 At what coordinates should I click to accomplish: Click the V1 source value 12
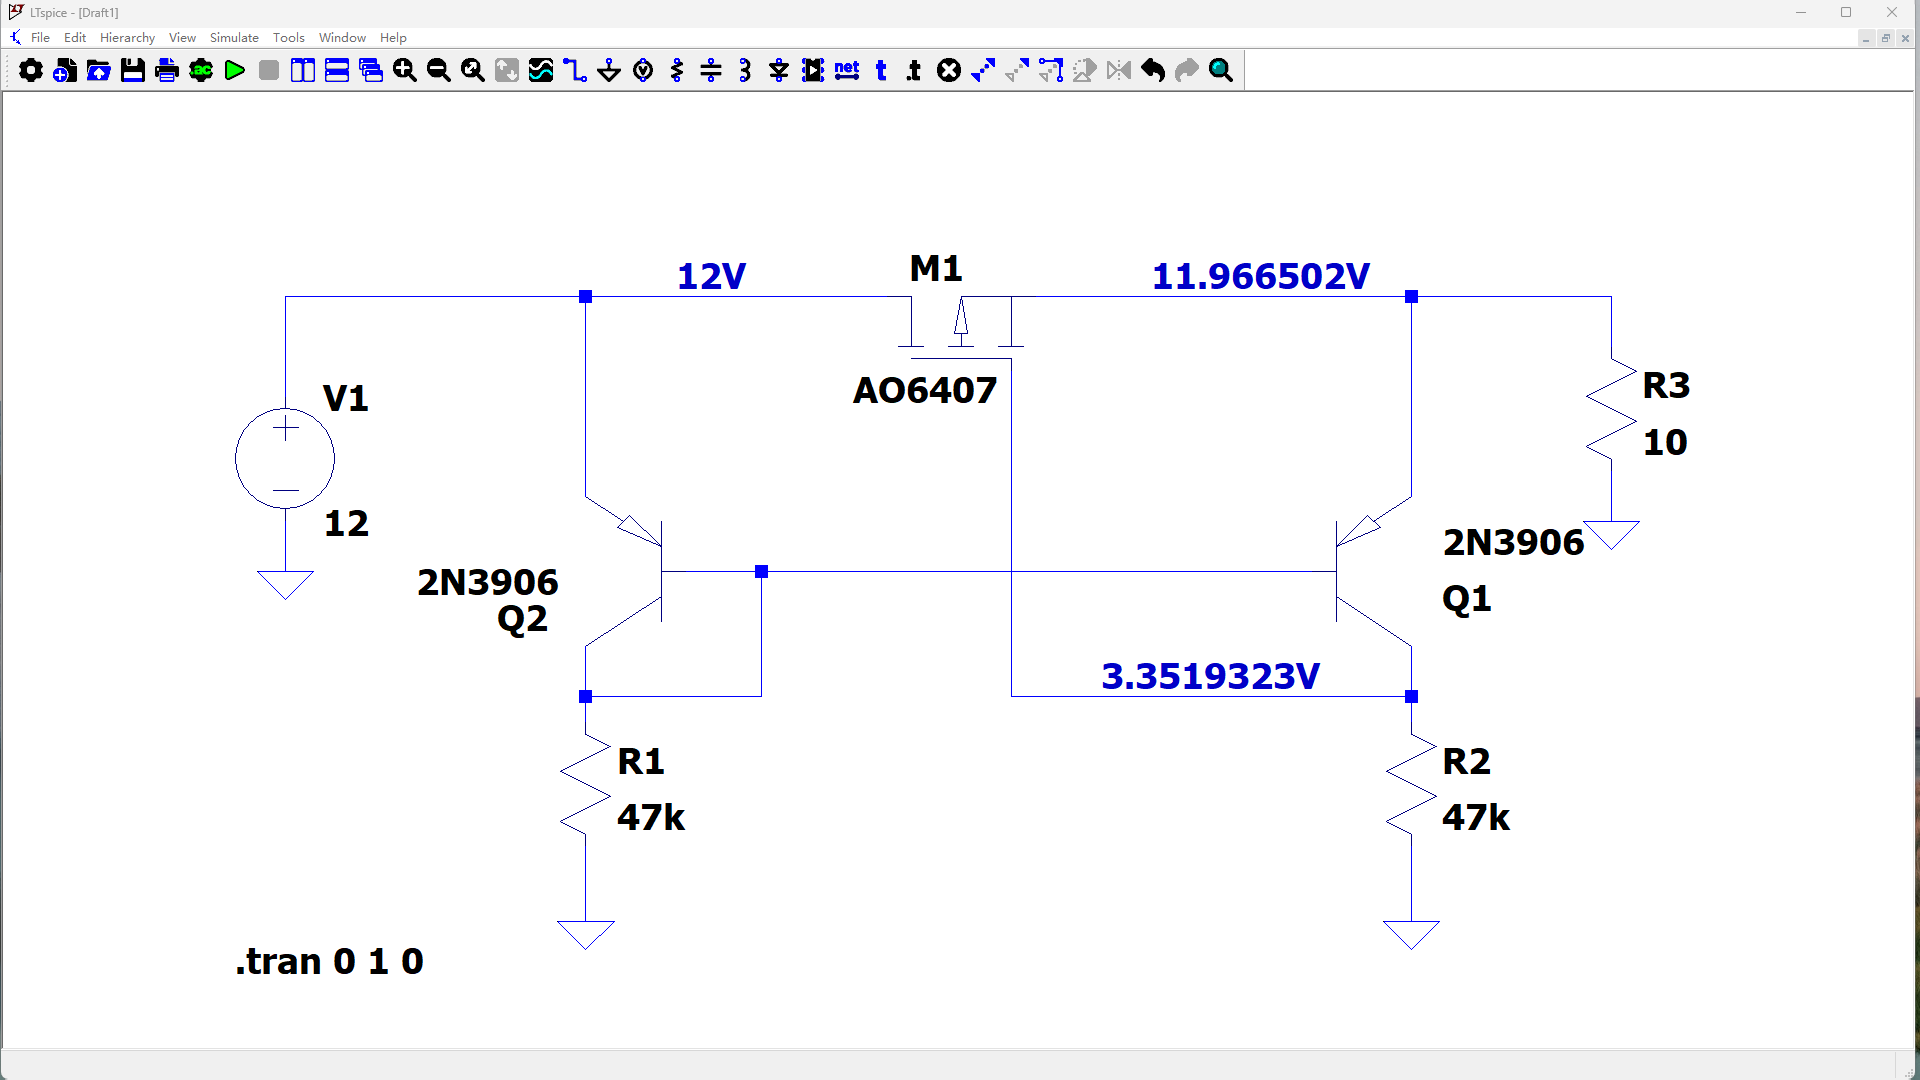coord(346,523)
